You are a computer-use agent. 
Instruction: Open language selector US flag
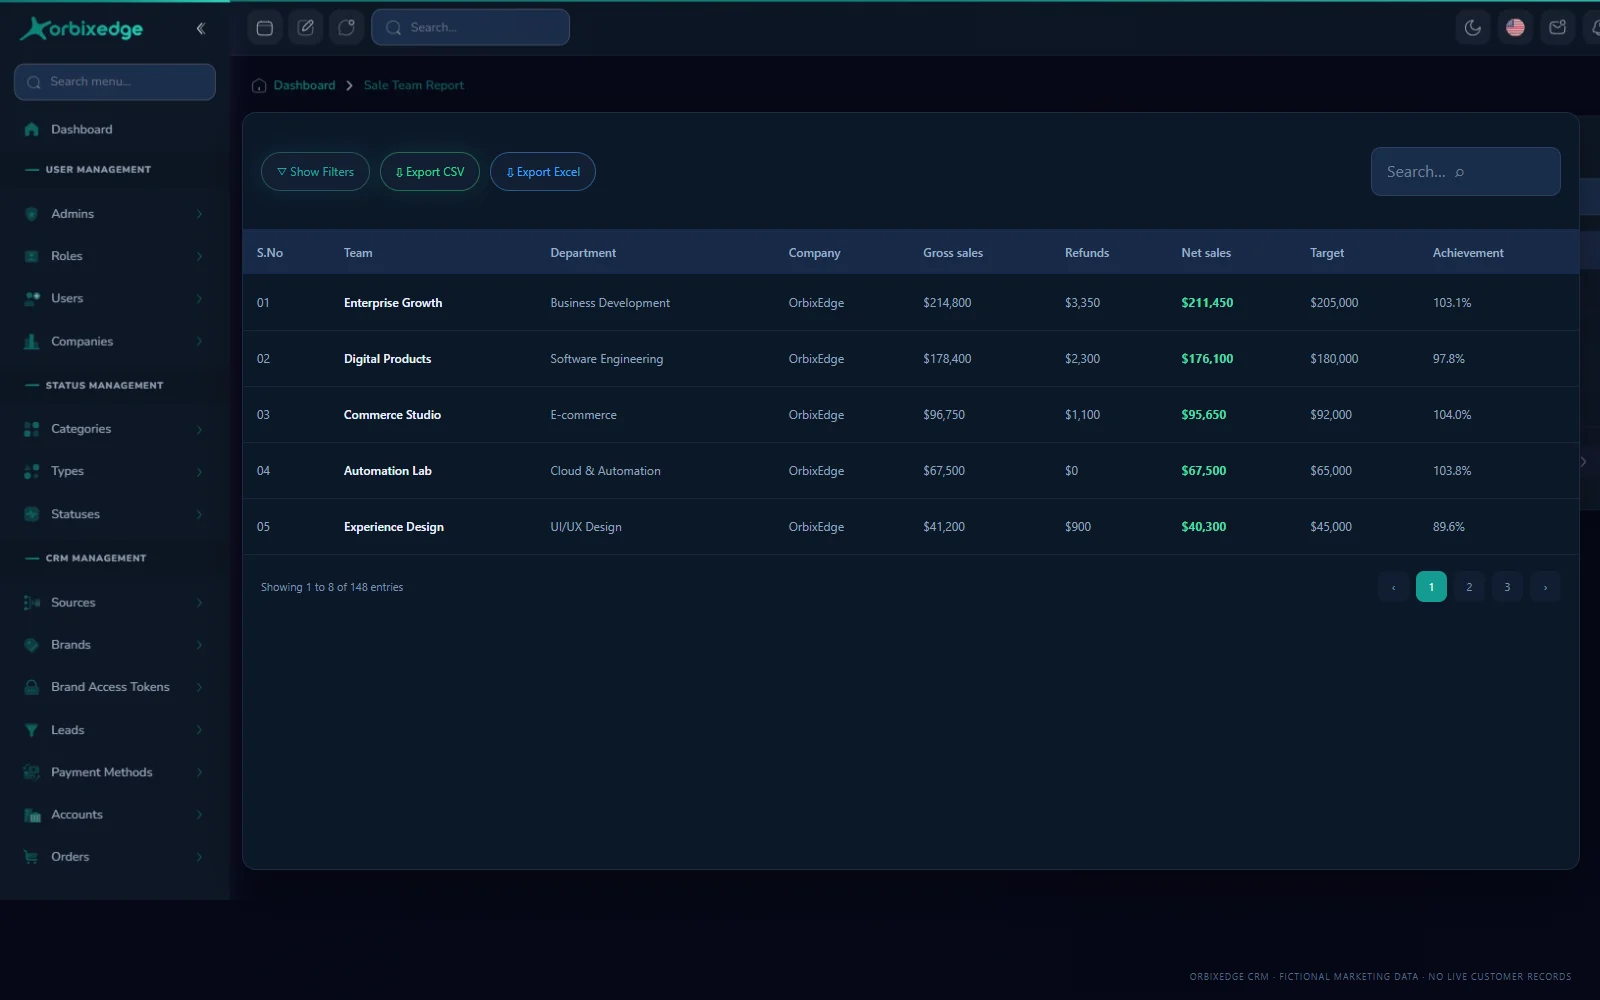pyautogui.click(x=1515, y=28)
